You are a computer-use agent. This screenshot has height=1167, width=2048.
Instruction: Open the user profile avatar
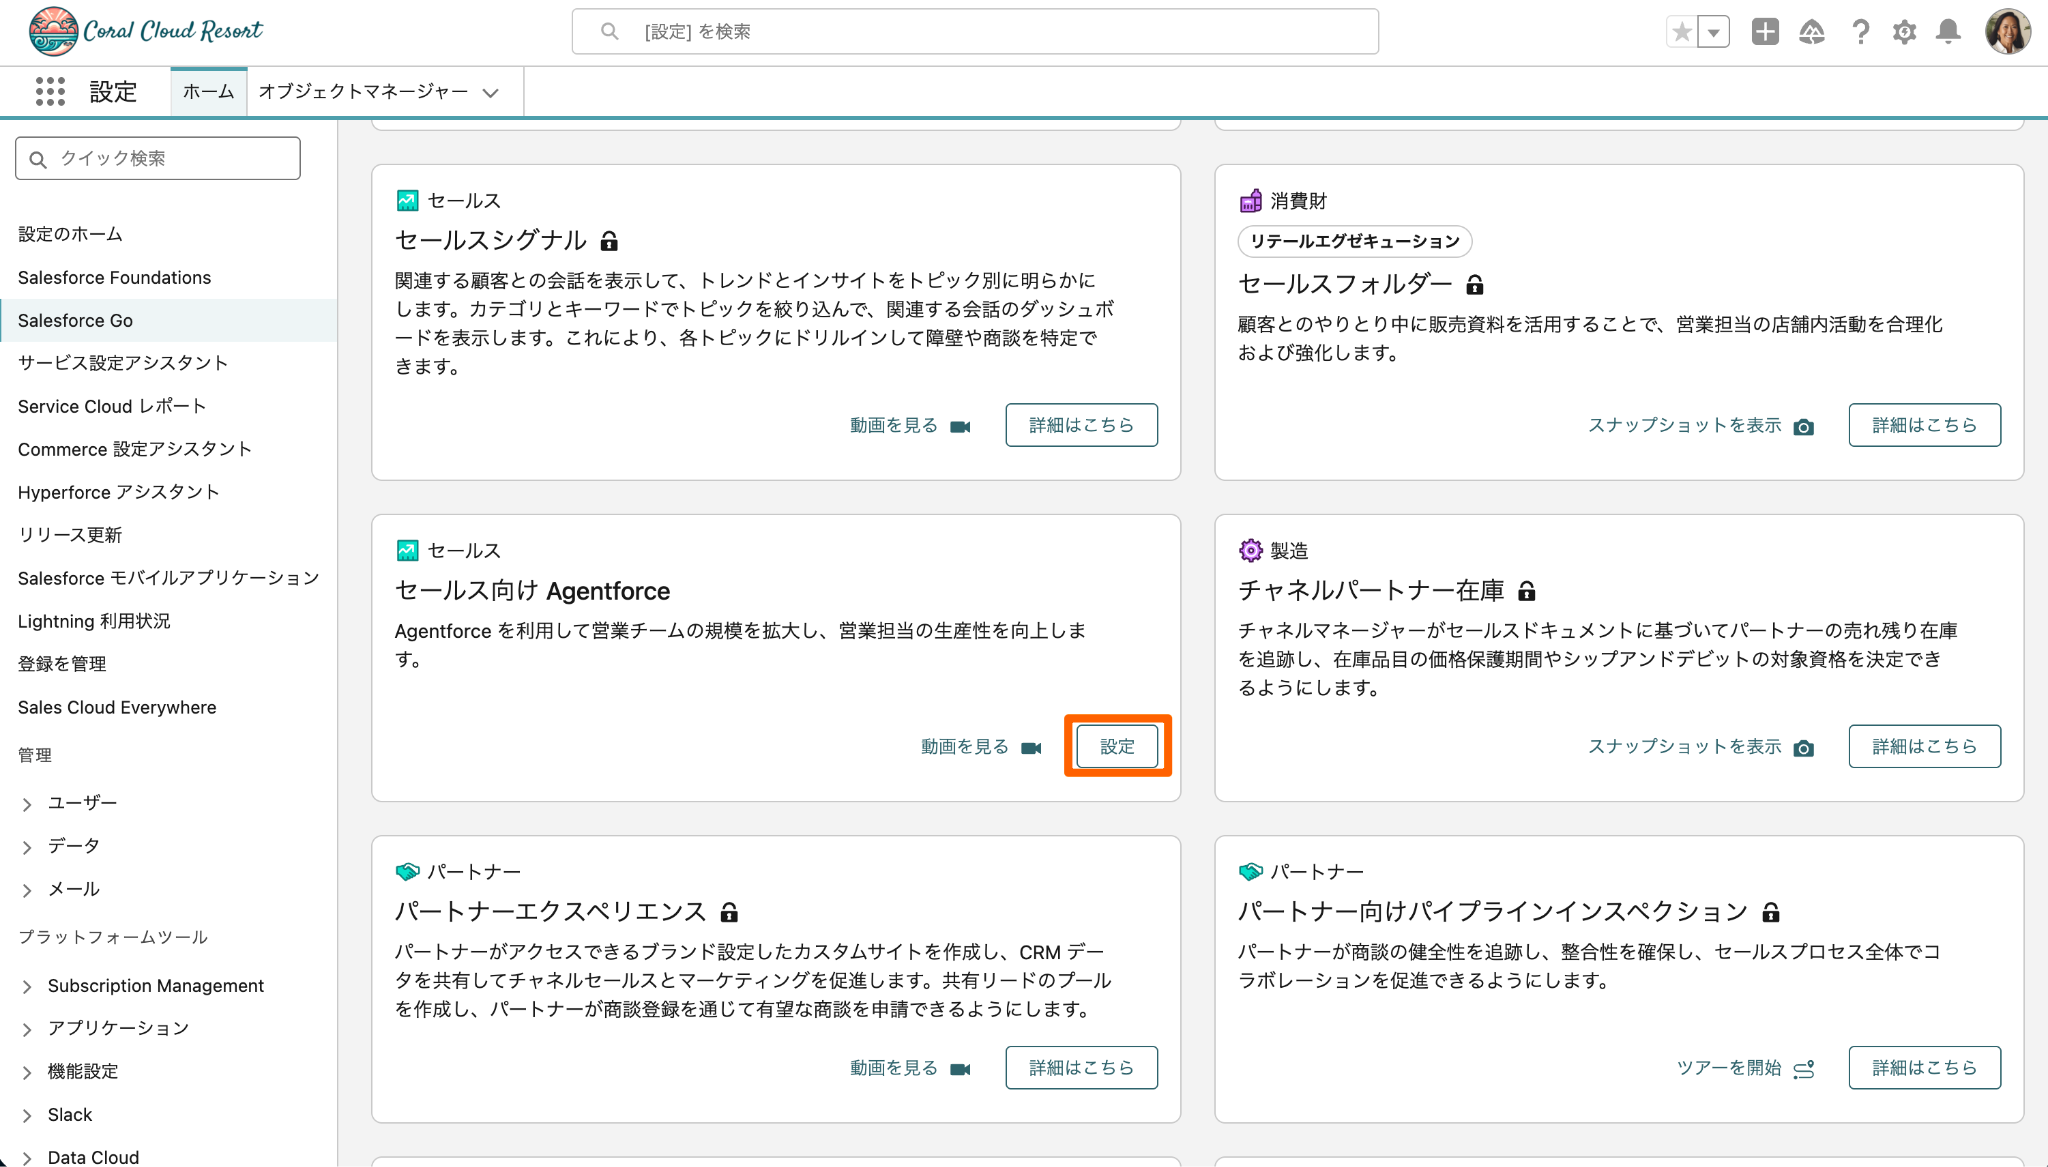(2007, 32)
